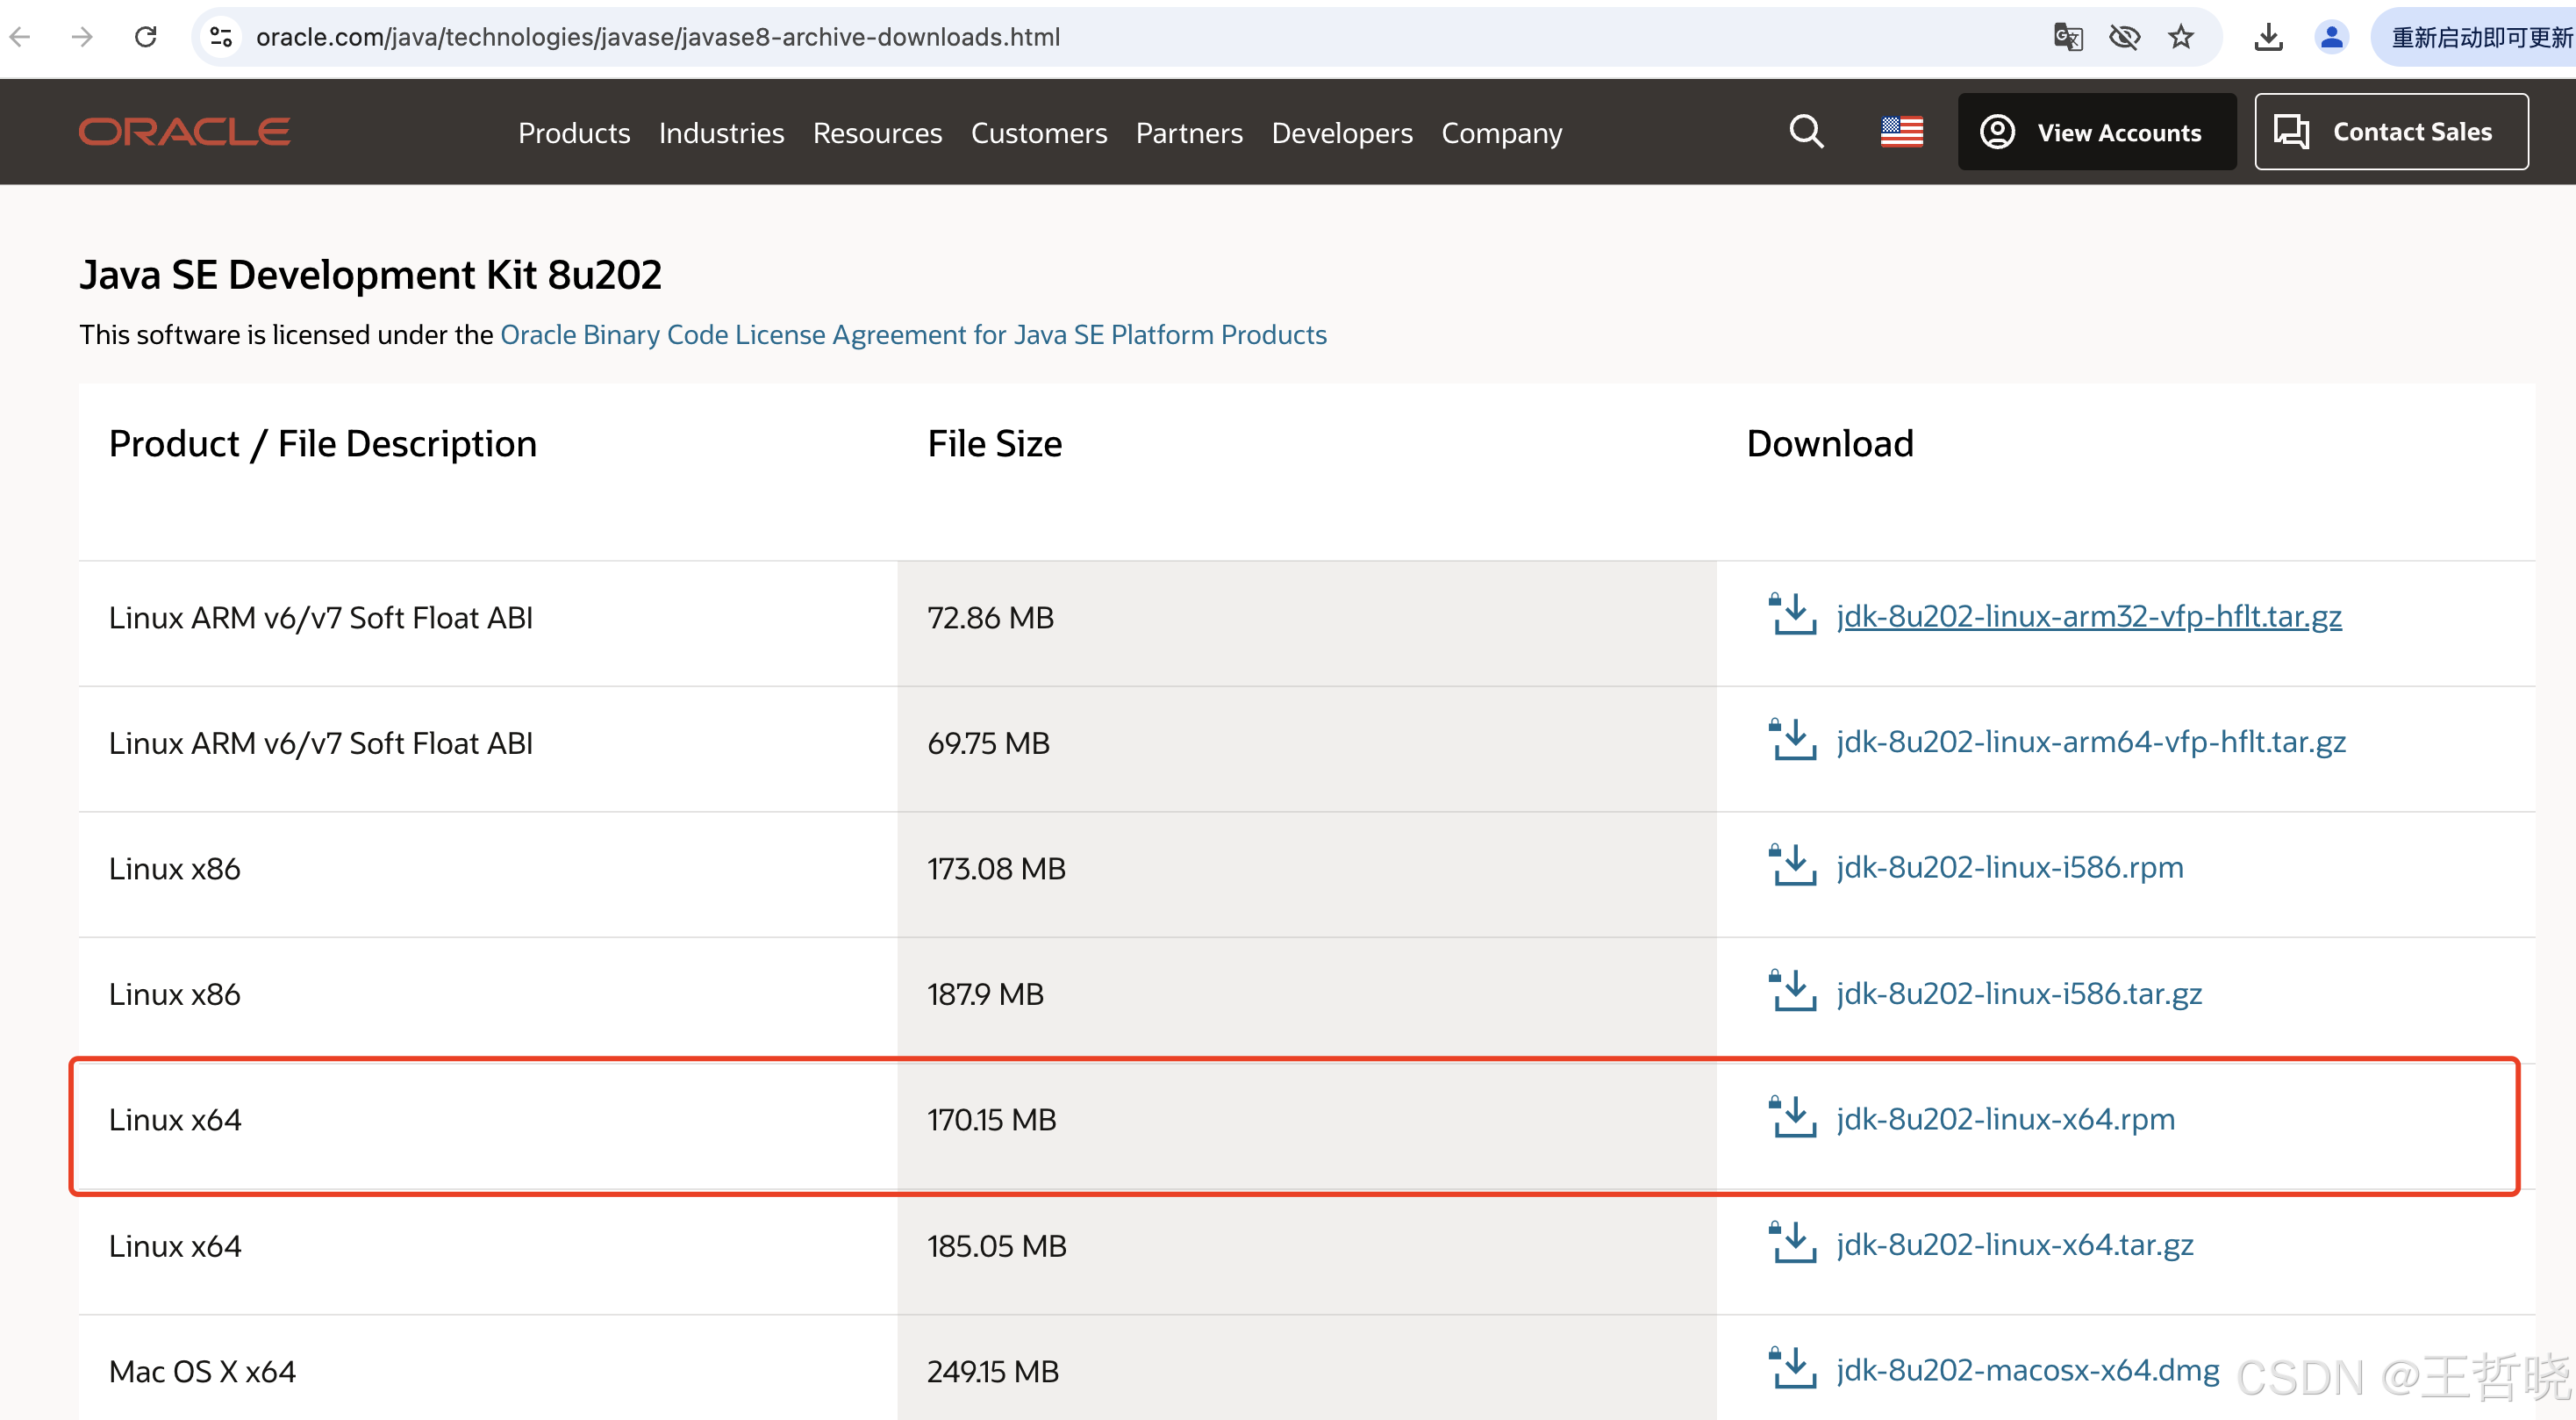Viewport: 2576px width, 1420px height.
Task: Click the Contact Sales button
Action: (x=2391, y=132)
